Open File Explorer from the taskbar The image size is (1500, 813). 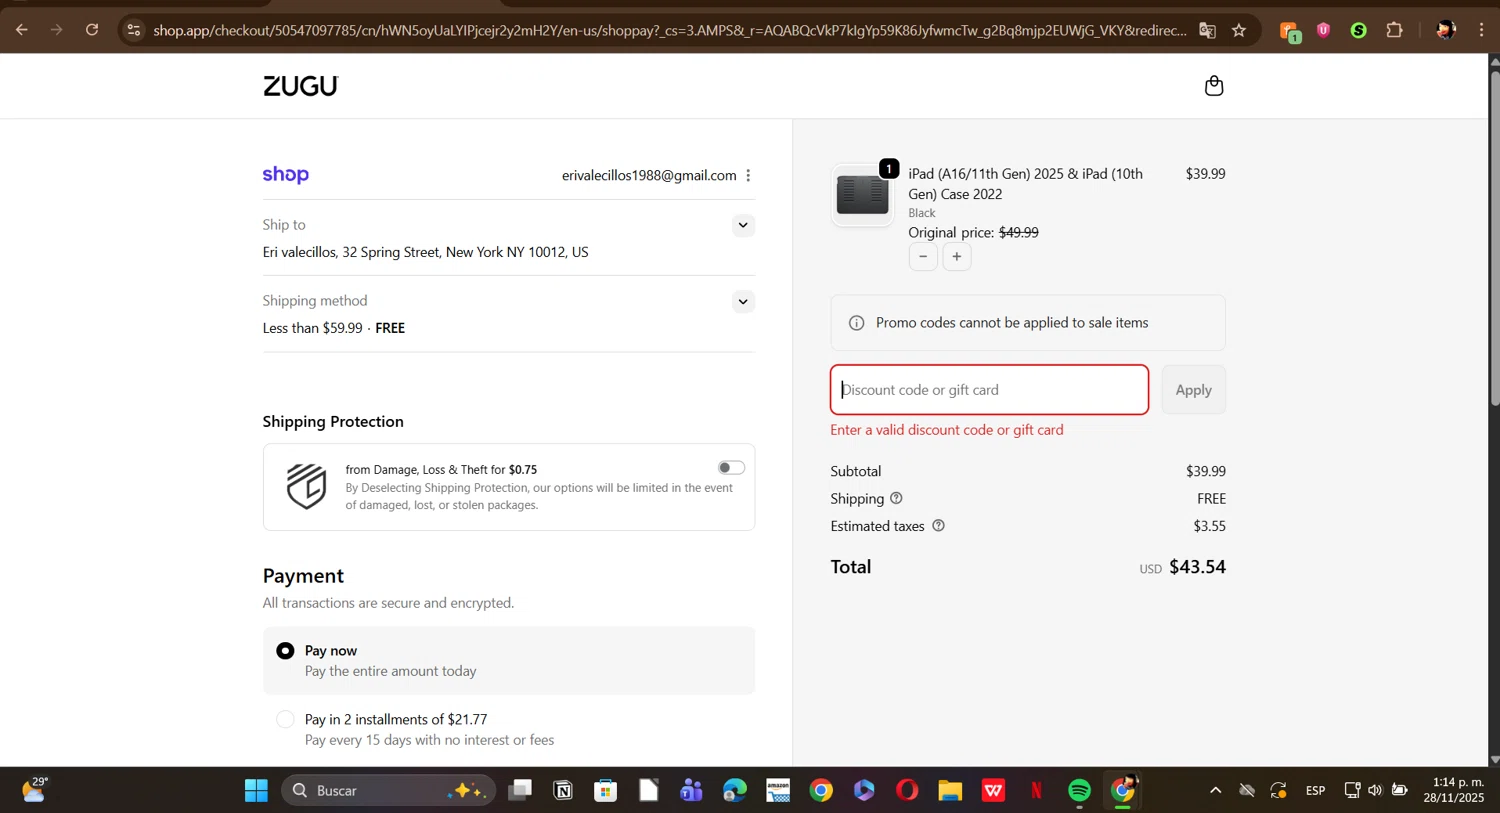pyautogui.click(x=950, y=791)
